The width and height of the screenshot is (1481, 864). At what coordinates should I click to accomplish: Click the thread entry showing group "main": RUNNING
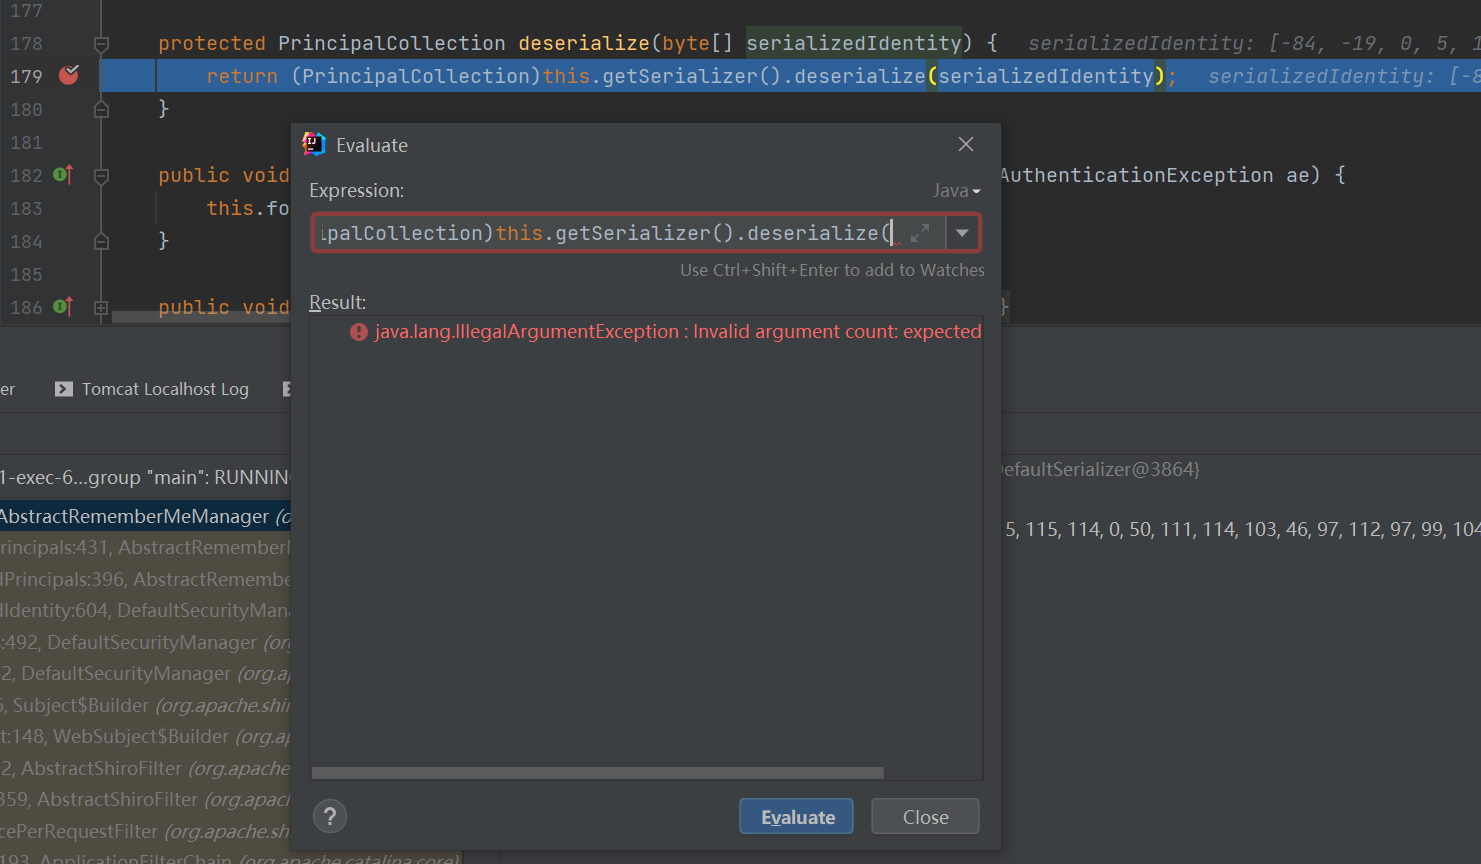[145, 477]
